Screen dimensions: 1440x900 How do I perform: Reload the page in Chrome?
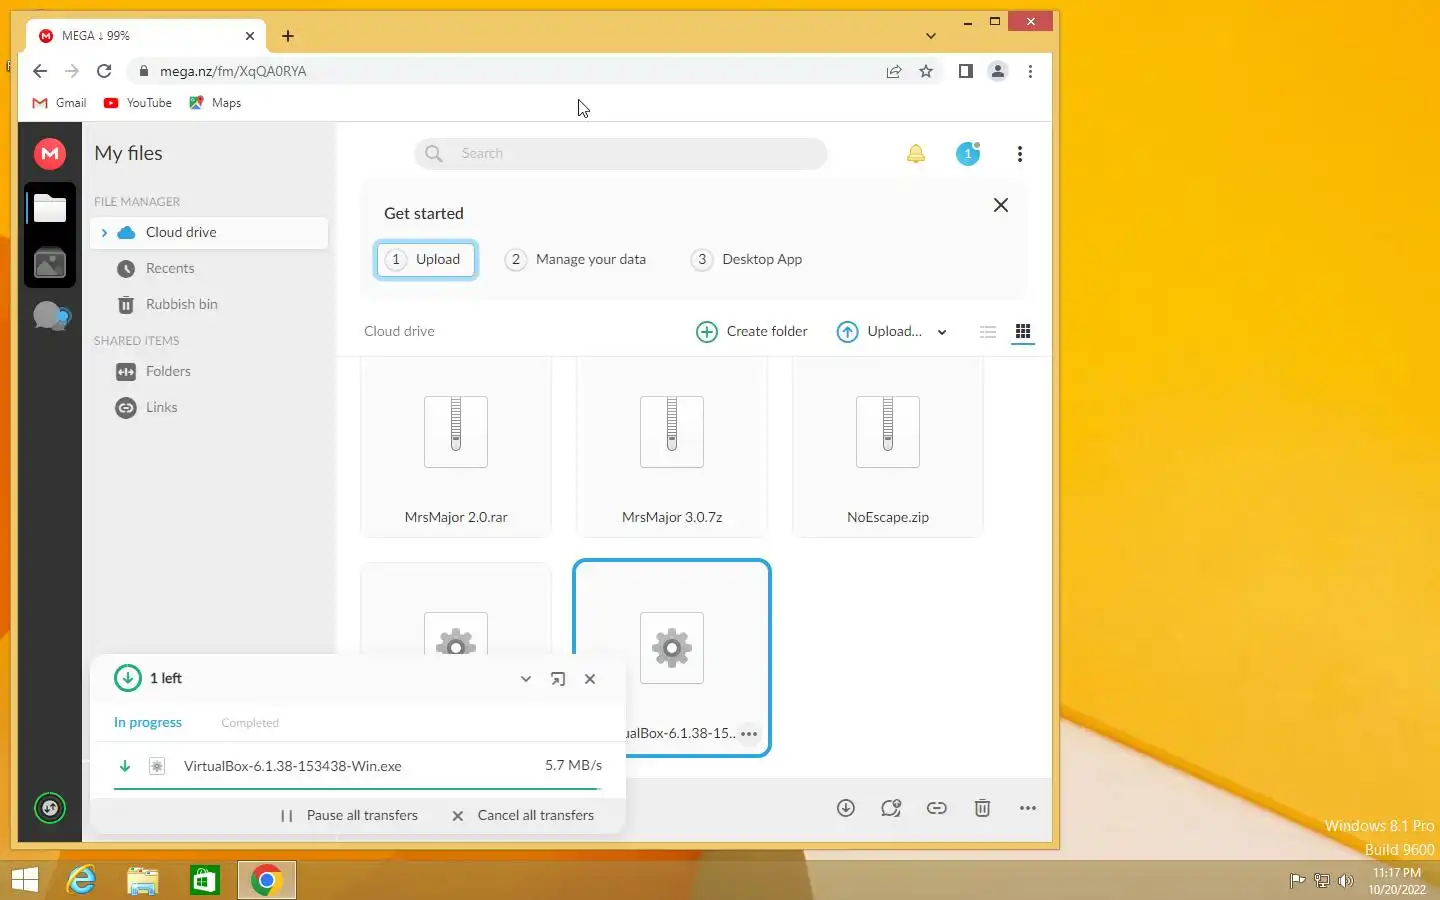104,71
